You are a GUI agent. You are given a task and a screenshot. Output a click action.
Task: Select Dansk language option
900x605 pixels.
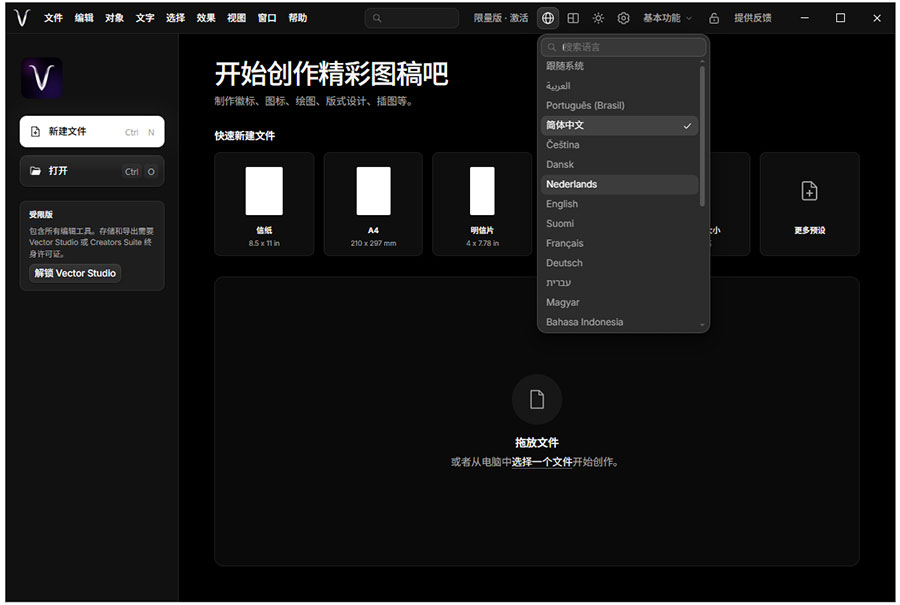619,165
